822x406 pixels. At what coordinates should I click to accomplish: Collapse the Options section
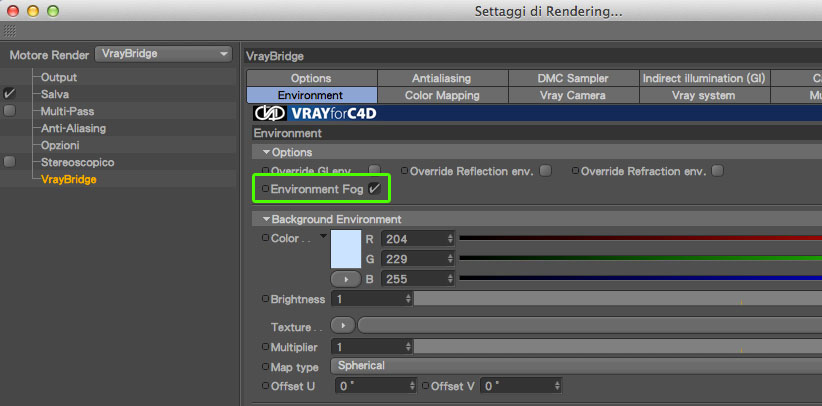click(x=267, y=152)
